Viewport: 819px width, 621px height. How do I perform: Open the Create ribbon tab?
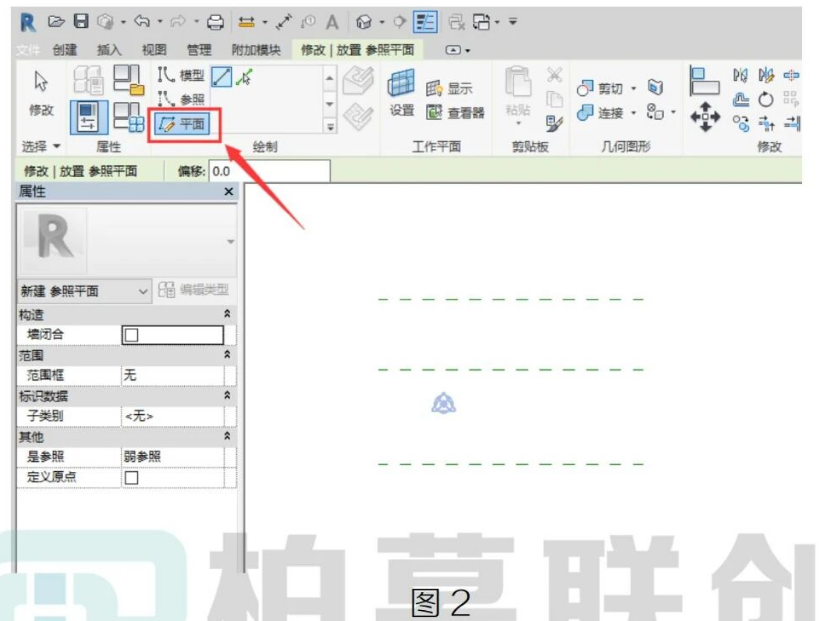(x=65, y=50)
